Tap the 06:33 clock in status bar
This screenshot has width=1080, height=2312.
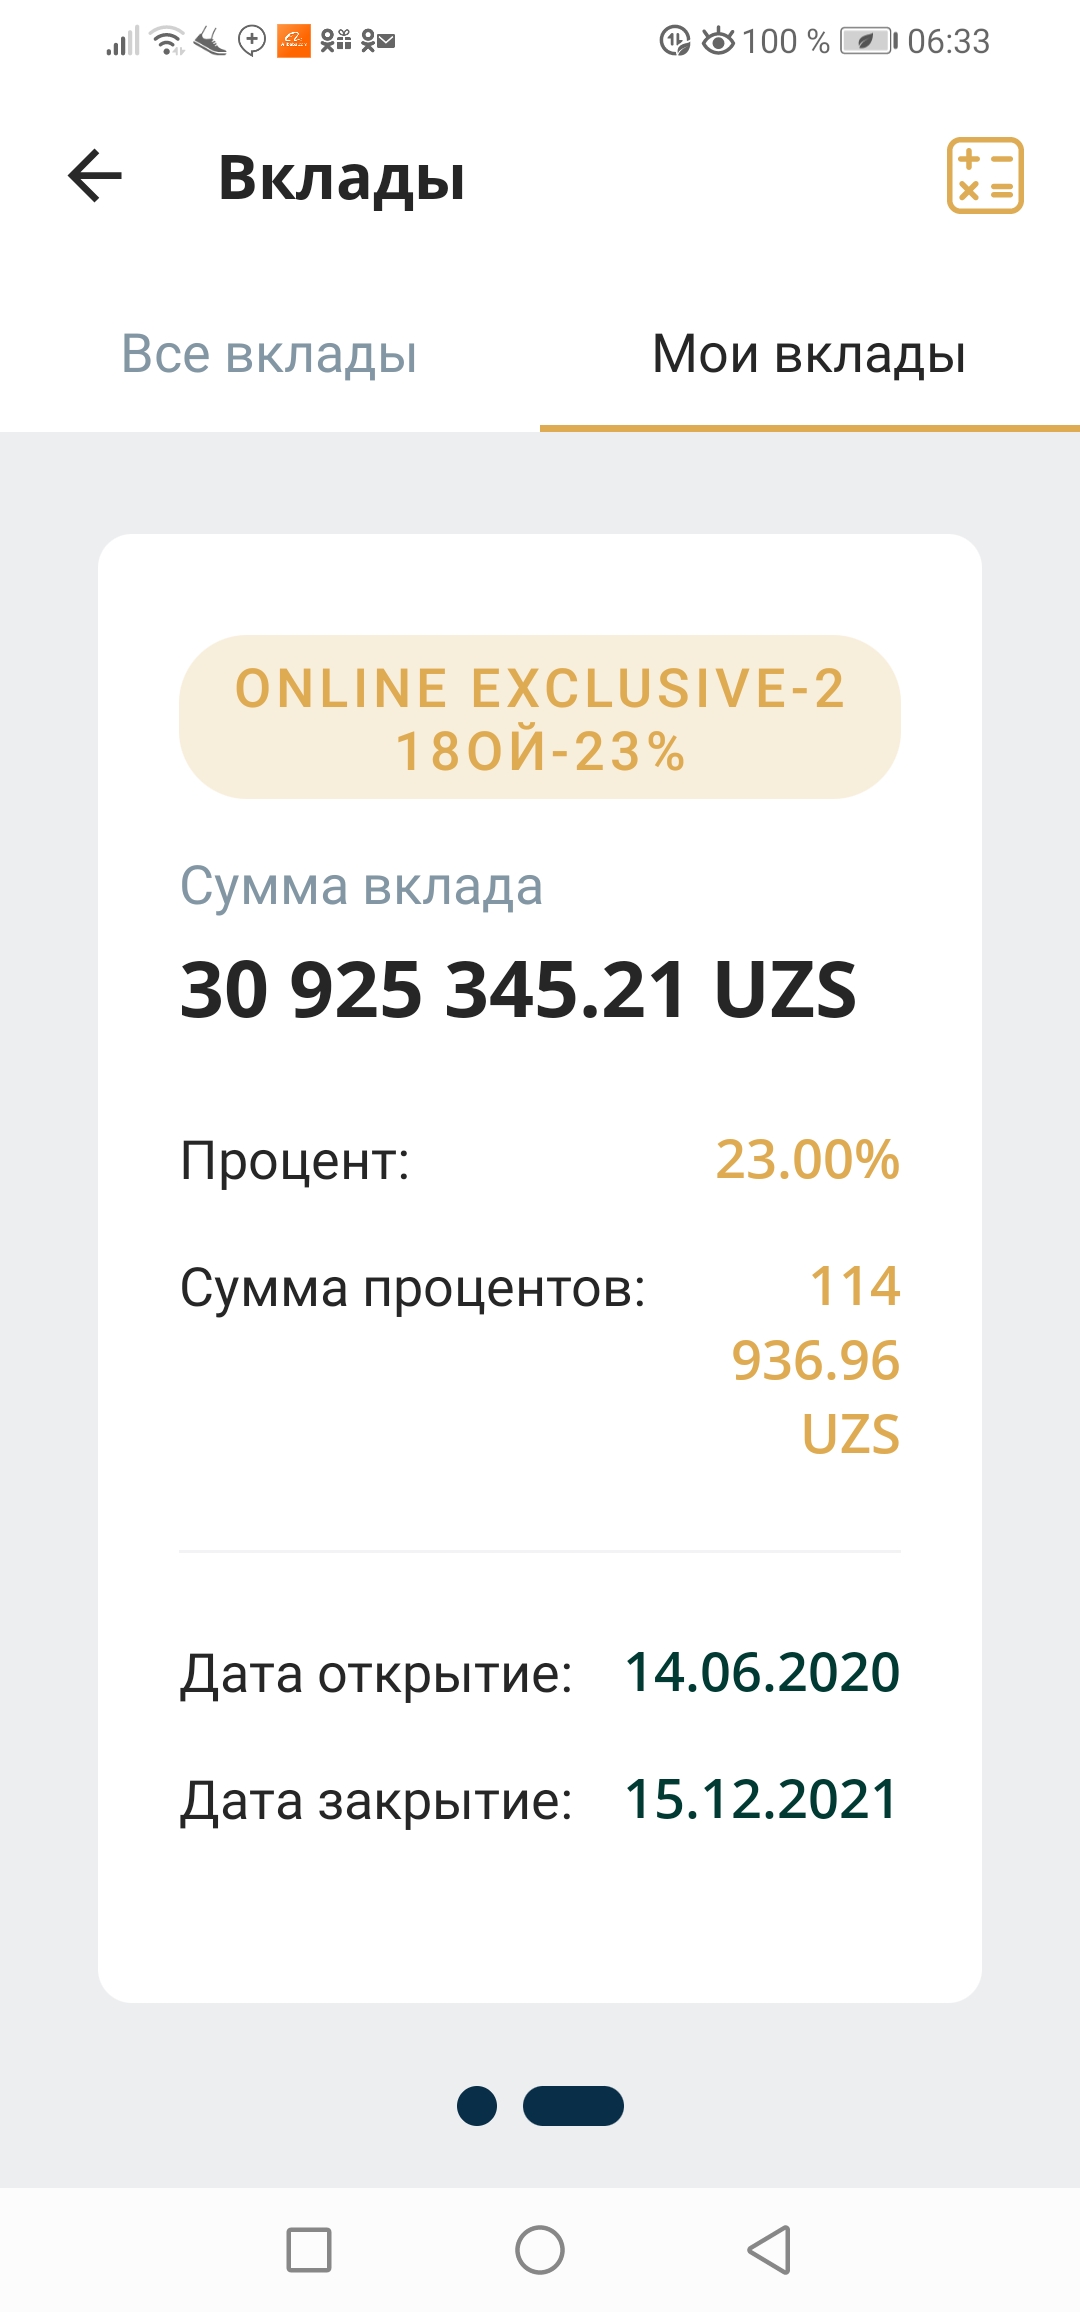(x=948, y=41)
